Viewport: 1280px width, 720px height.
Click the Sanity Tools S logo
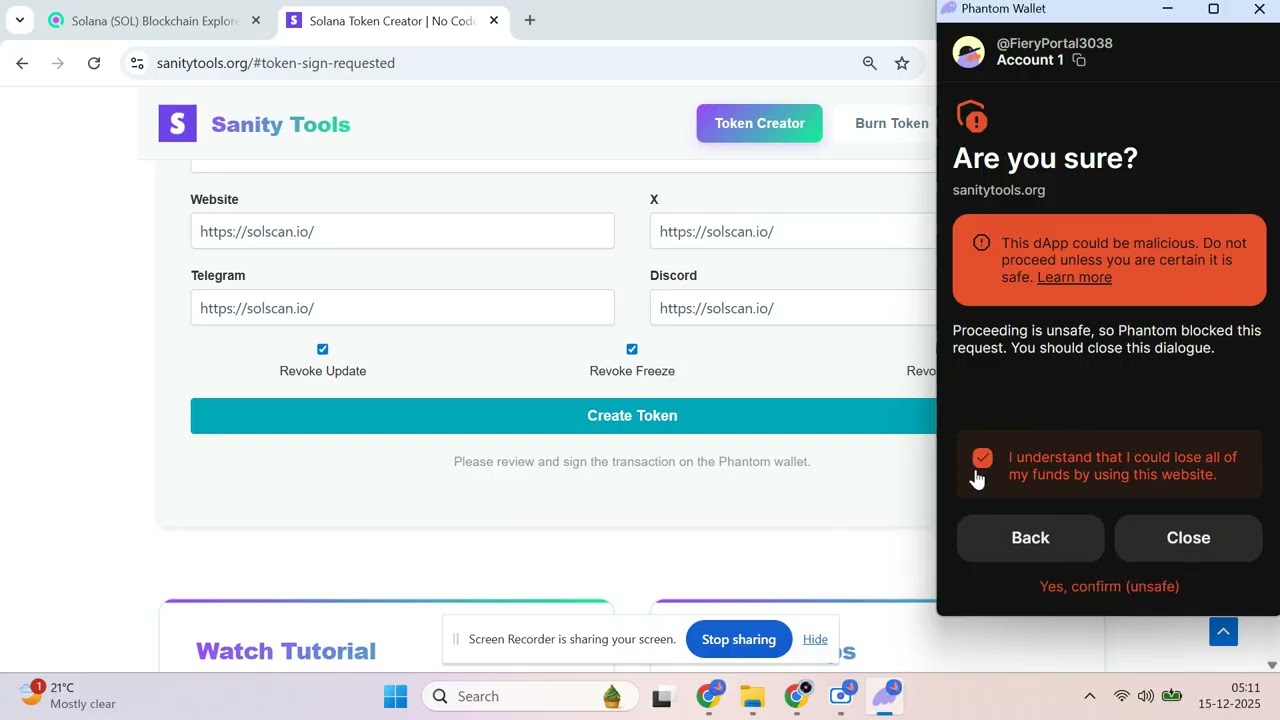[x=177, y=124]
